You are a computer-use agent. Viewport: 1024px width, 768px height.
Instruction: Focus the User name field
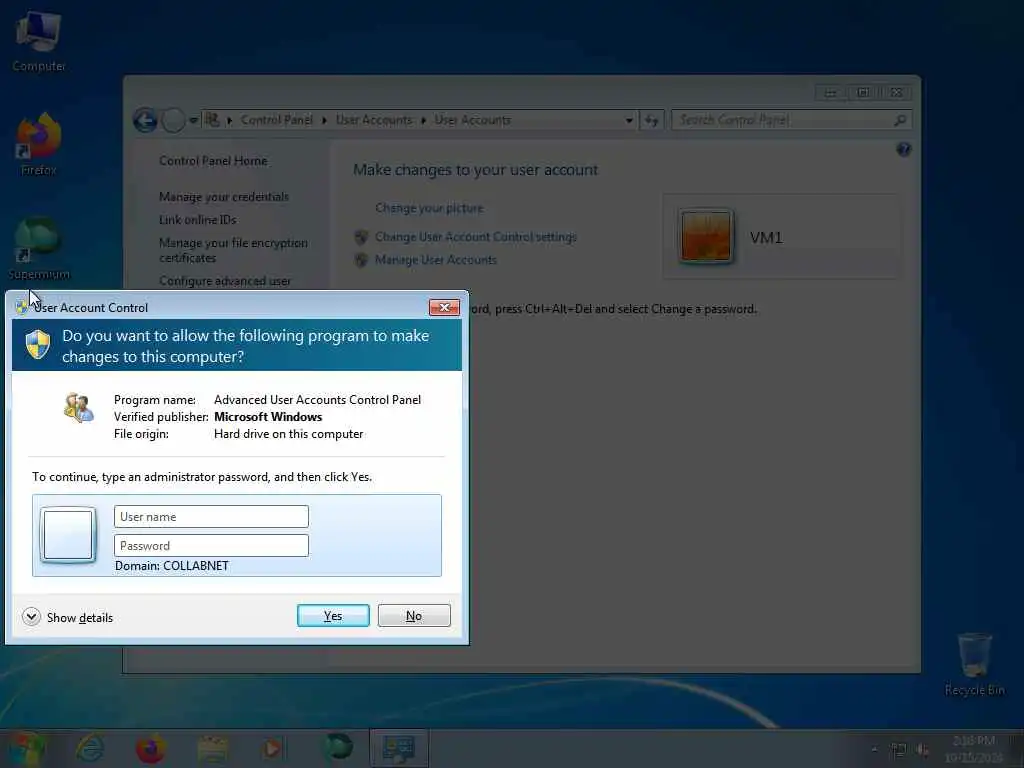coord(211,517)
